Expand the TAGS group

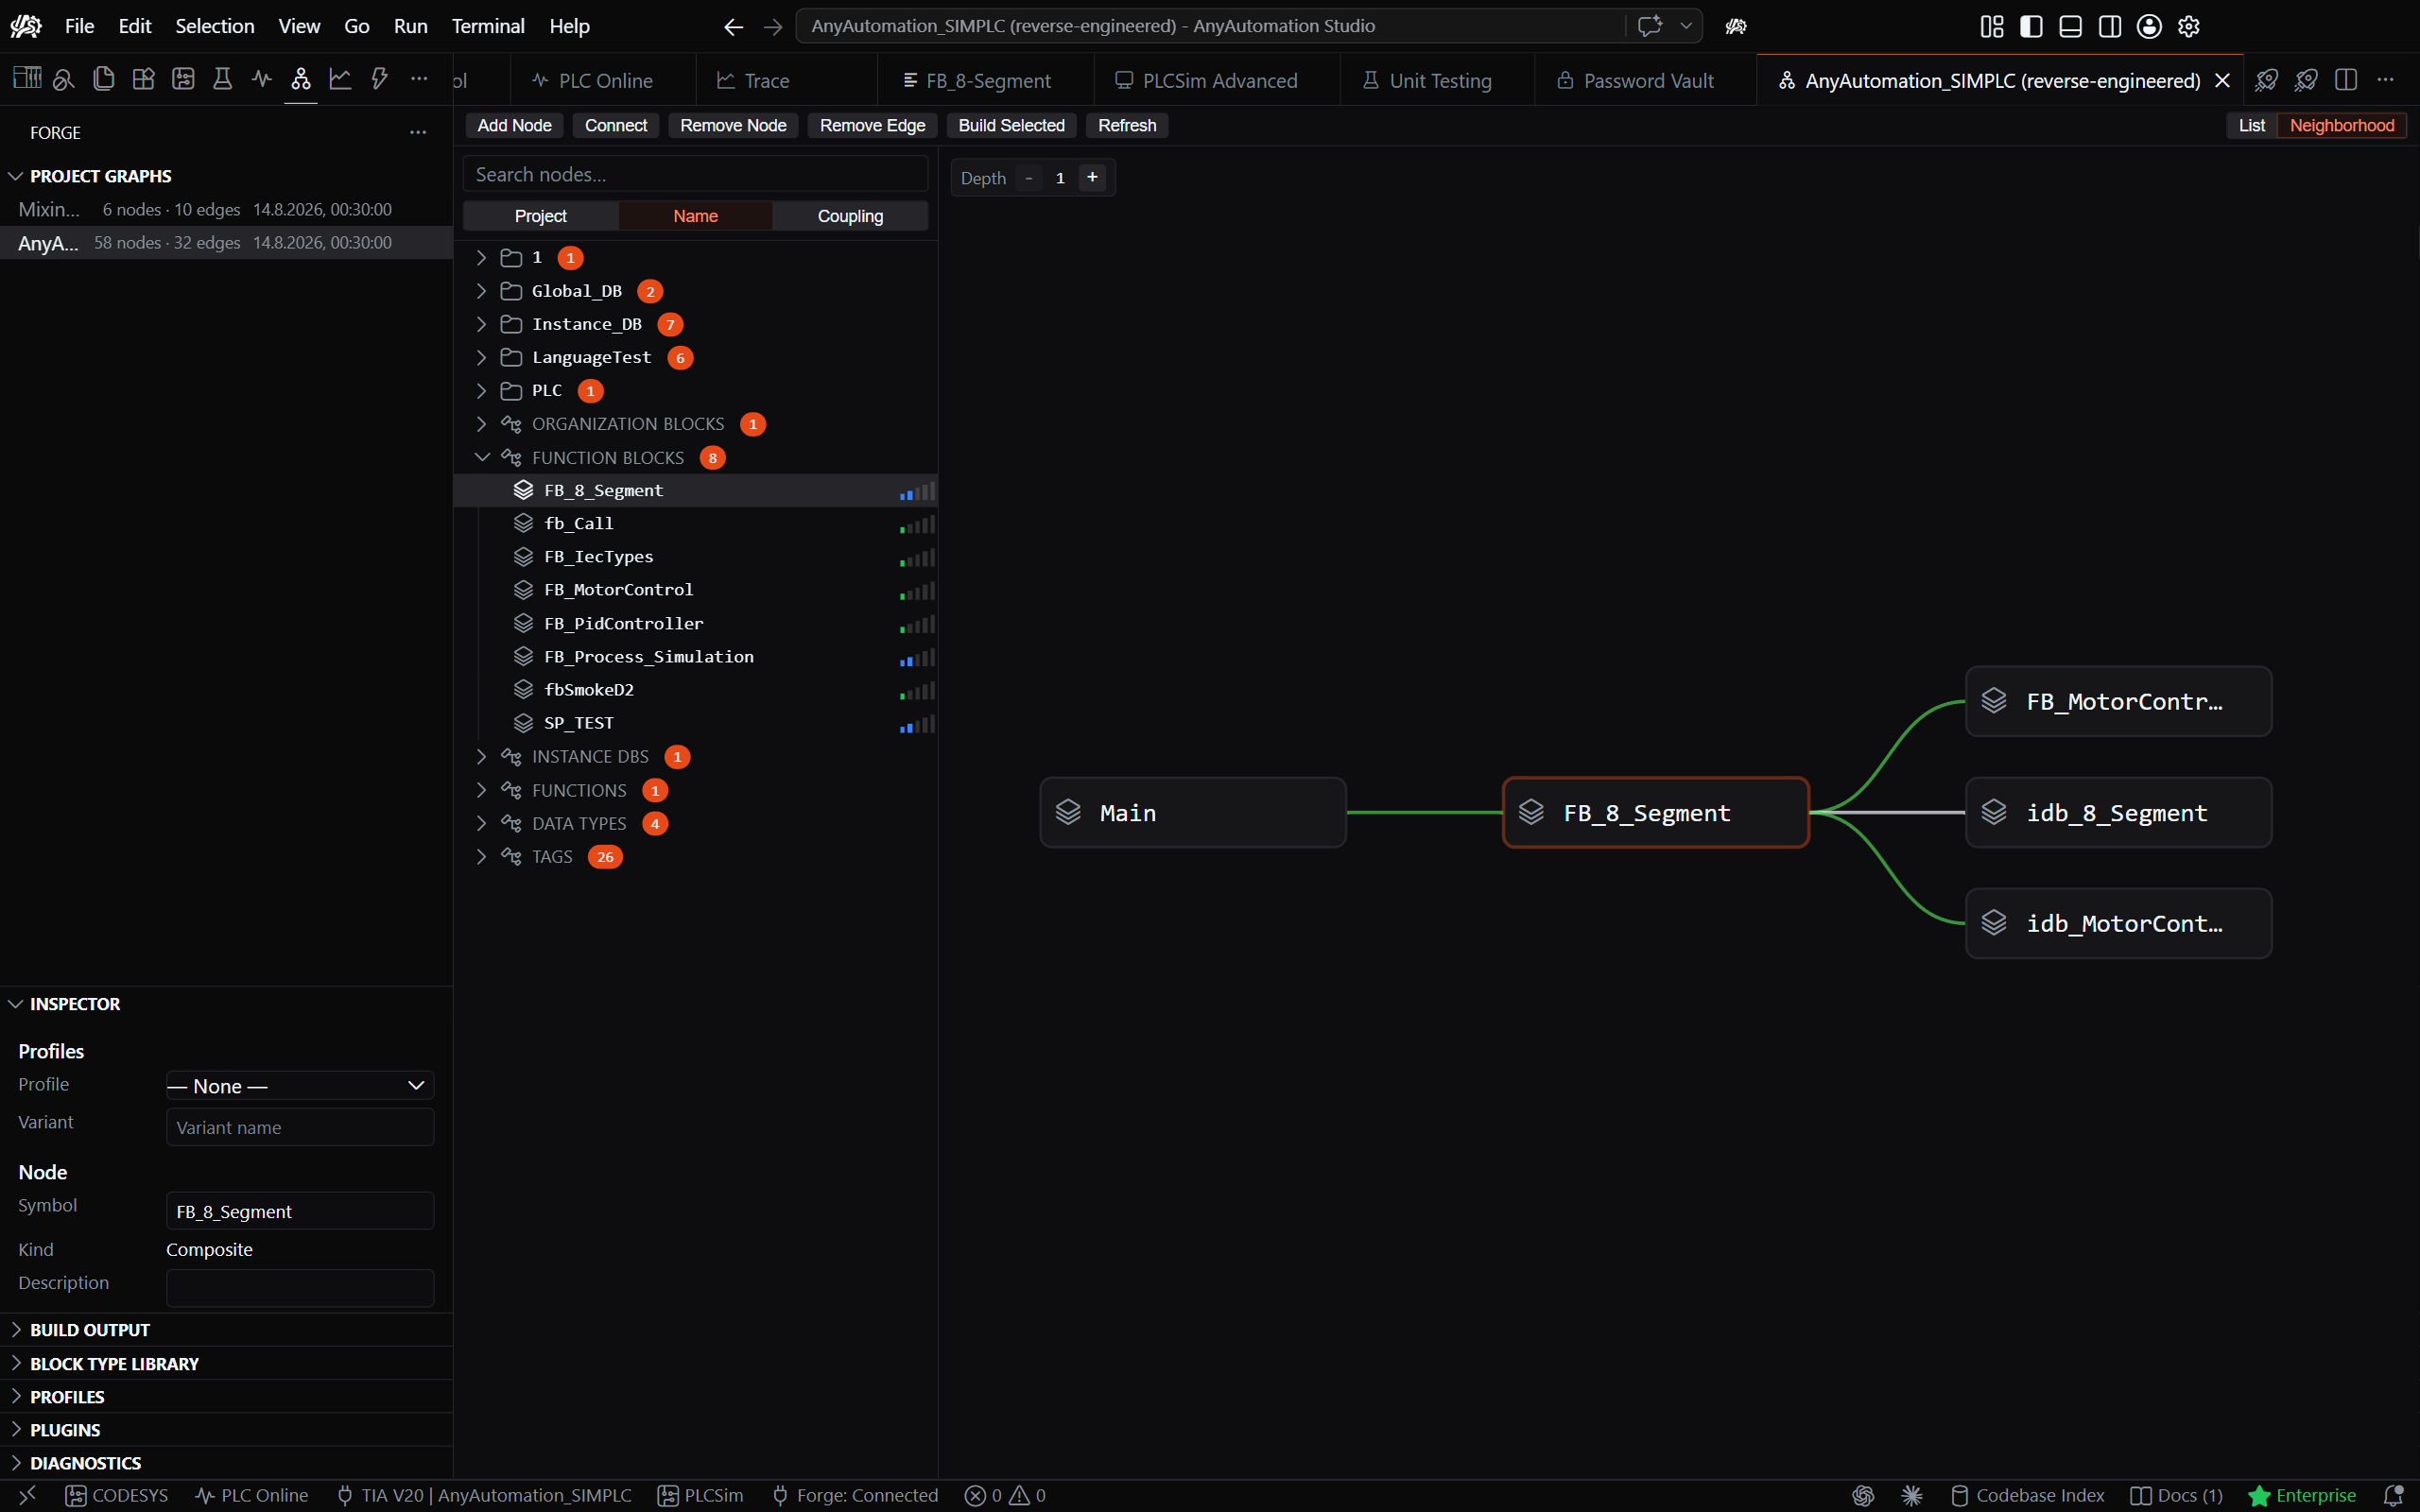(x=481, y=857)
